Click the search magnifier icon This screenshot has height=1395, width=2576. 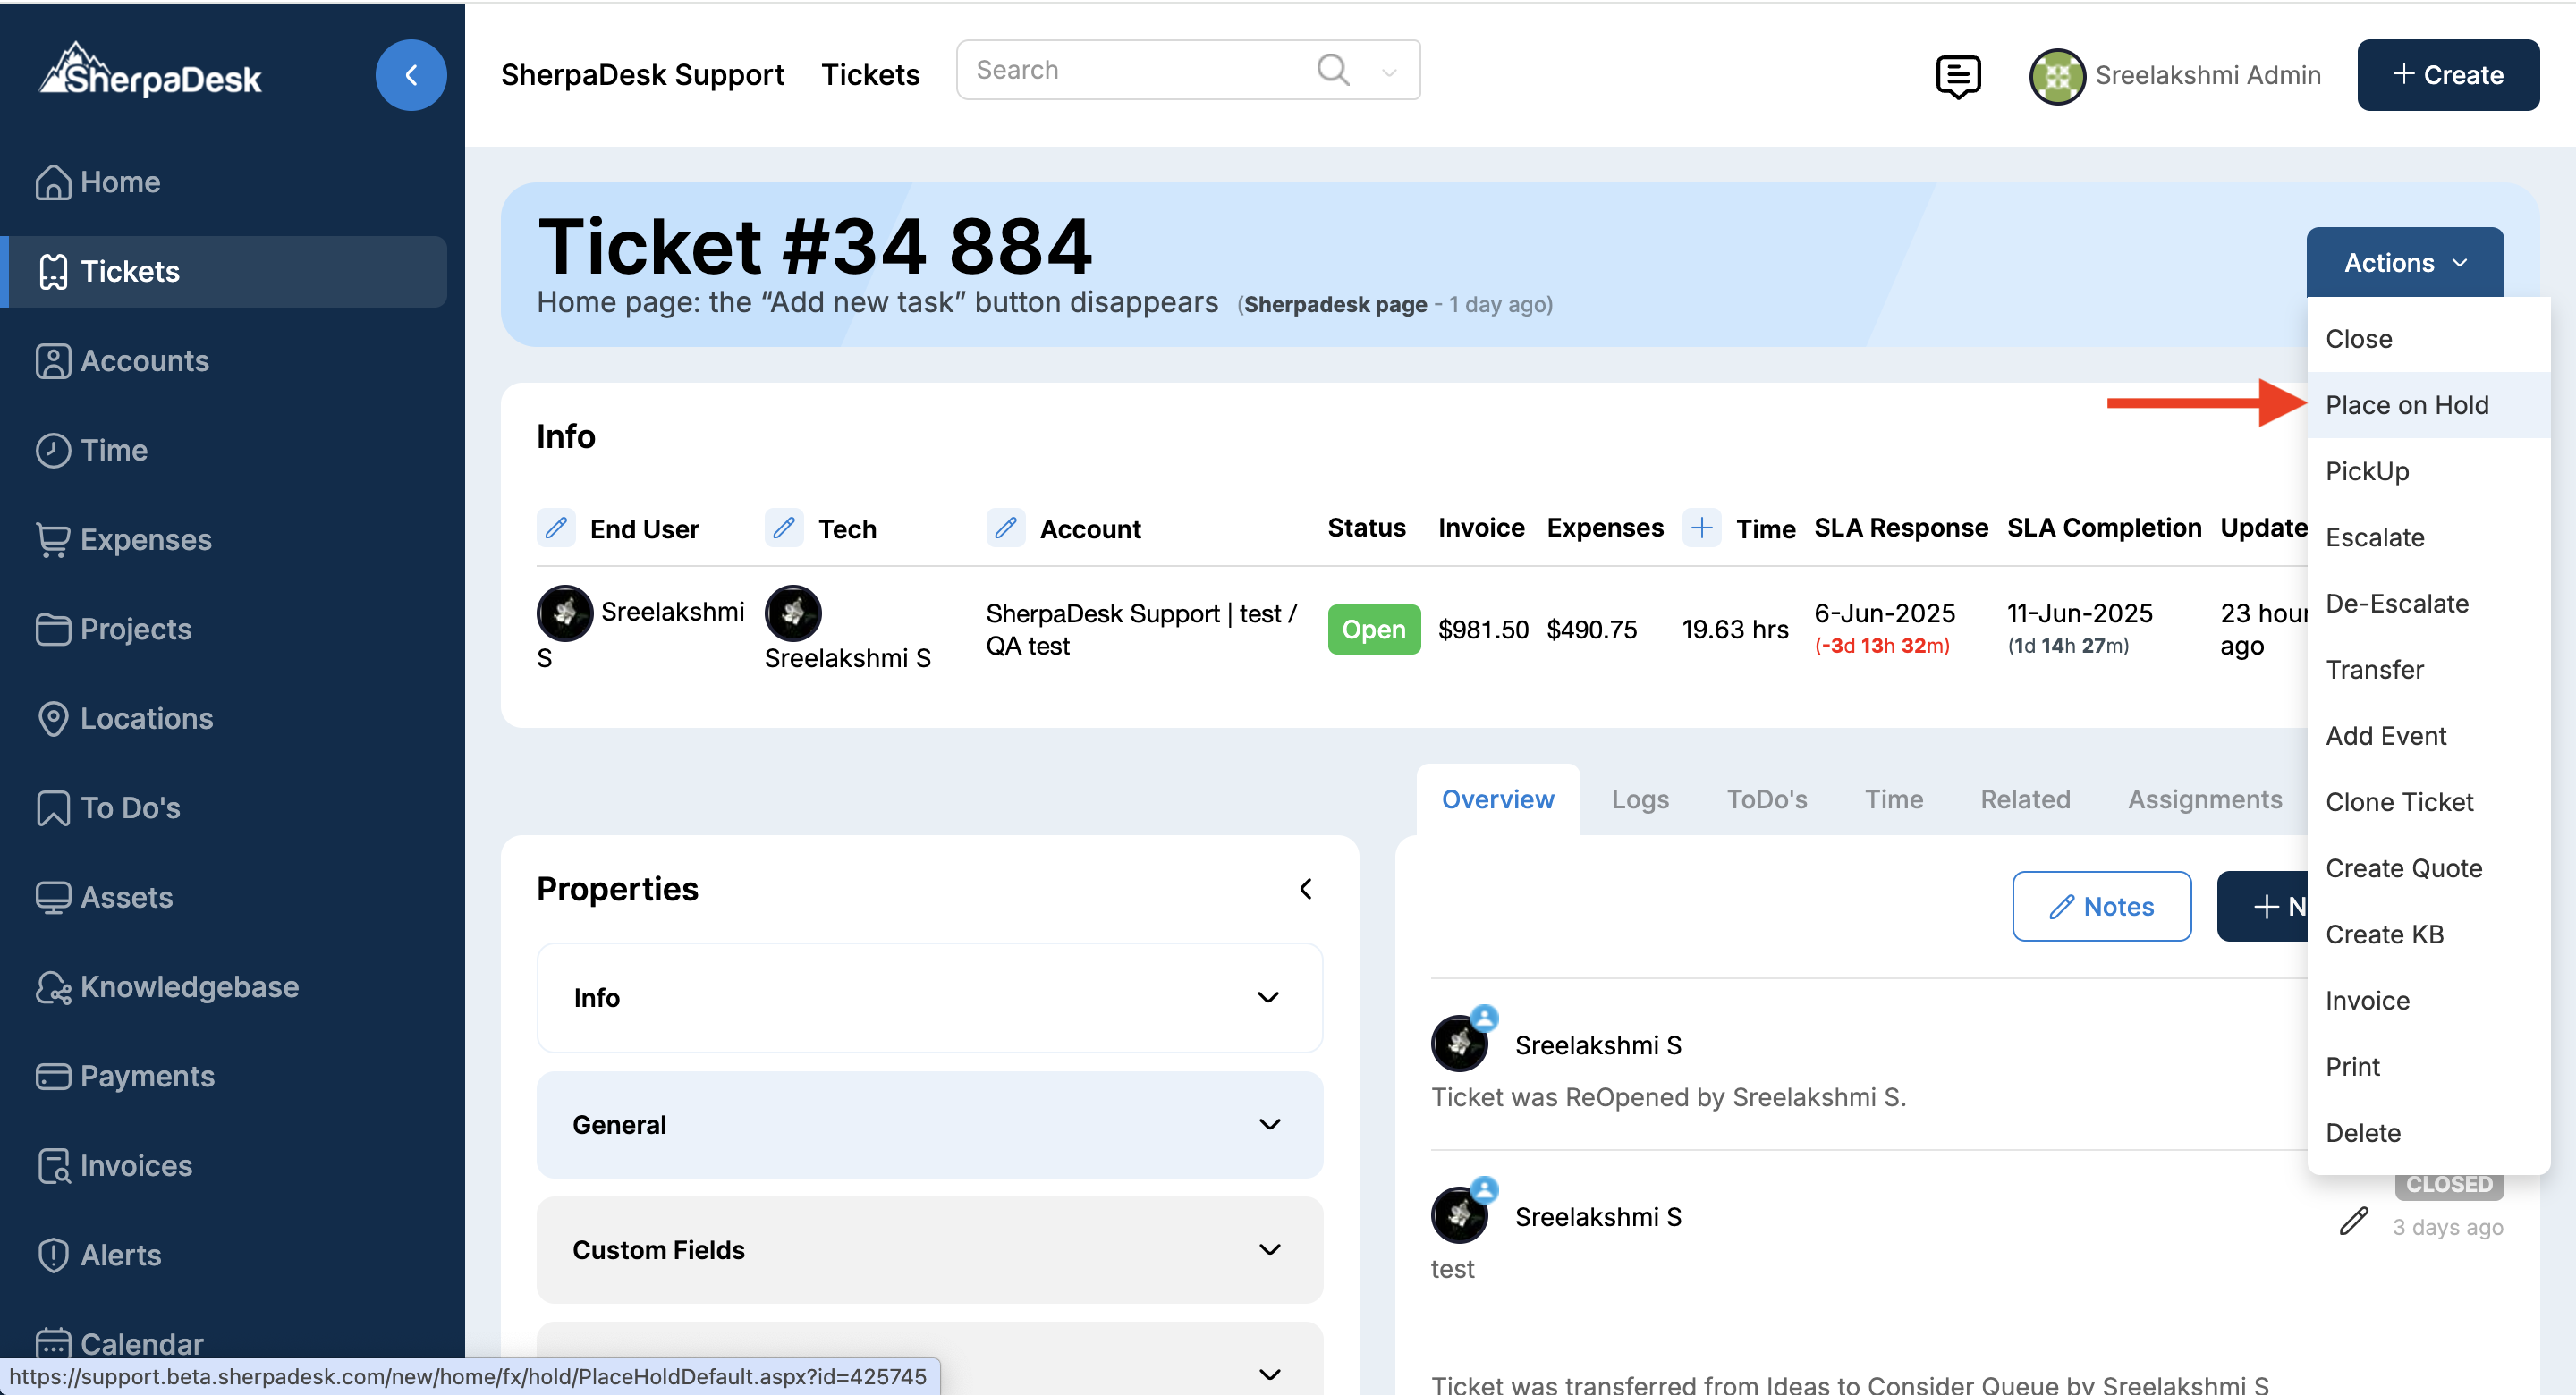click(1333, 70)
